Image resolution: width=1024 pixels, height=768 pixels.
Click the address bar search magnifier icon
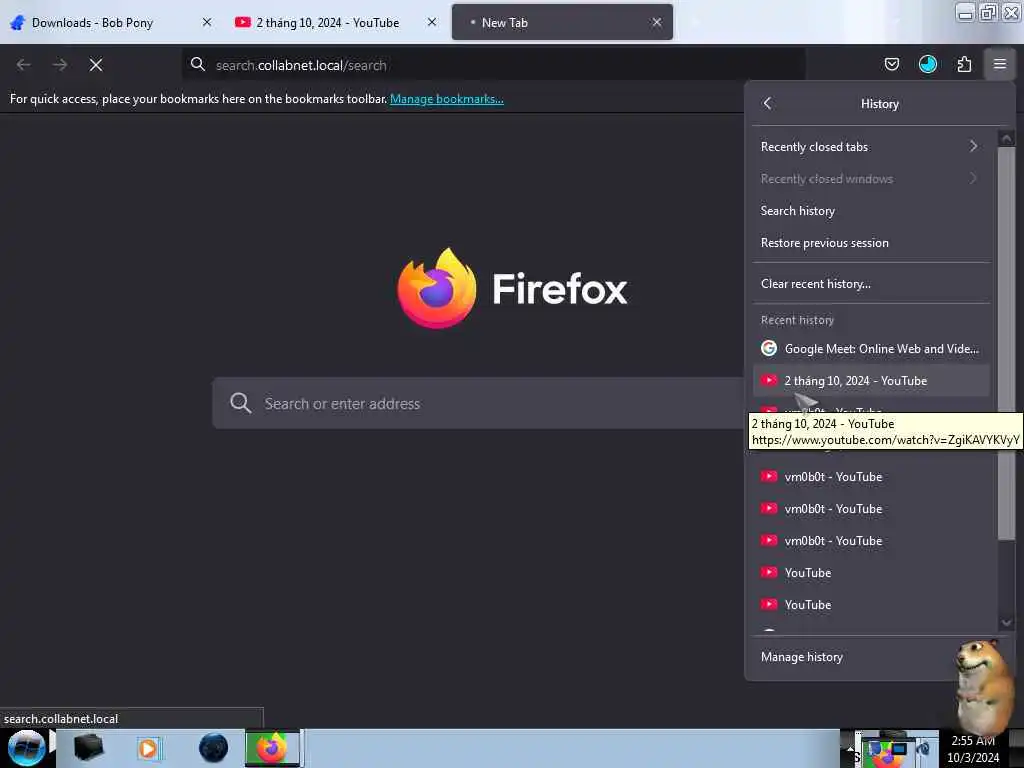198,64
